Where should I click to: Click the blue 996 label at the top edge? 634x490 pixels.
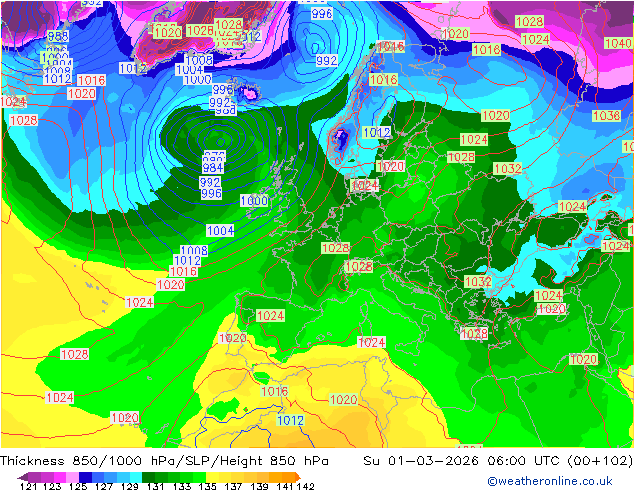click(x=322, y=14)
